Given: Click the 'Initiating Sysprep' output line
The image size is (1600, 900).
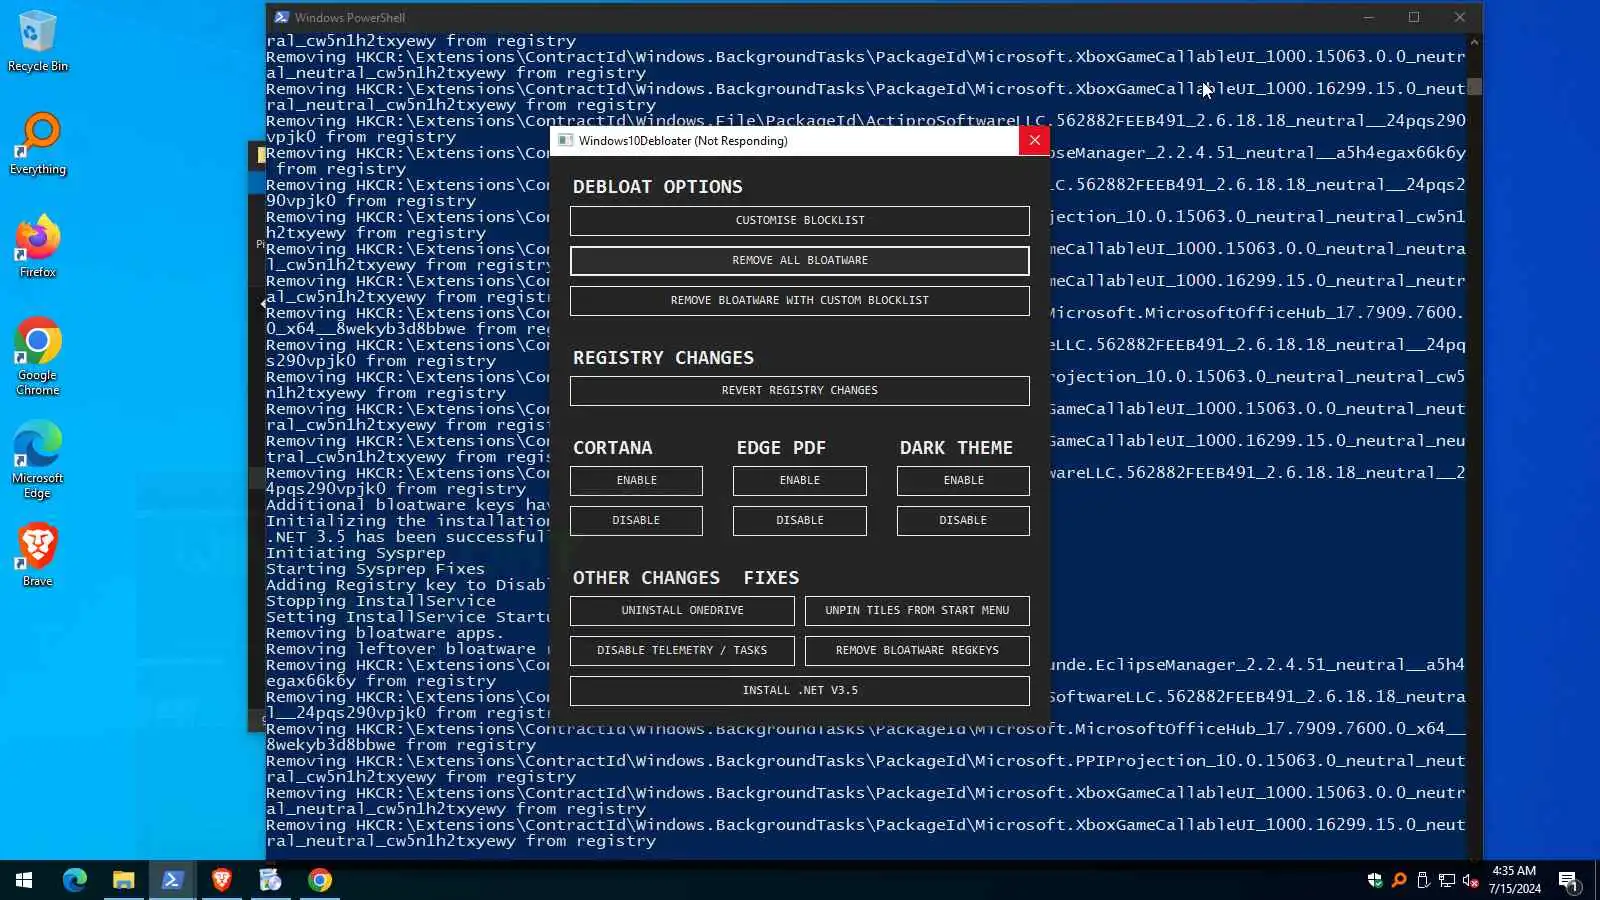Looking at the screenshot, I should 356,553.
